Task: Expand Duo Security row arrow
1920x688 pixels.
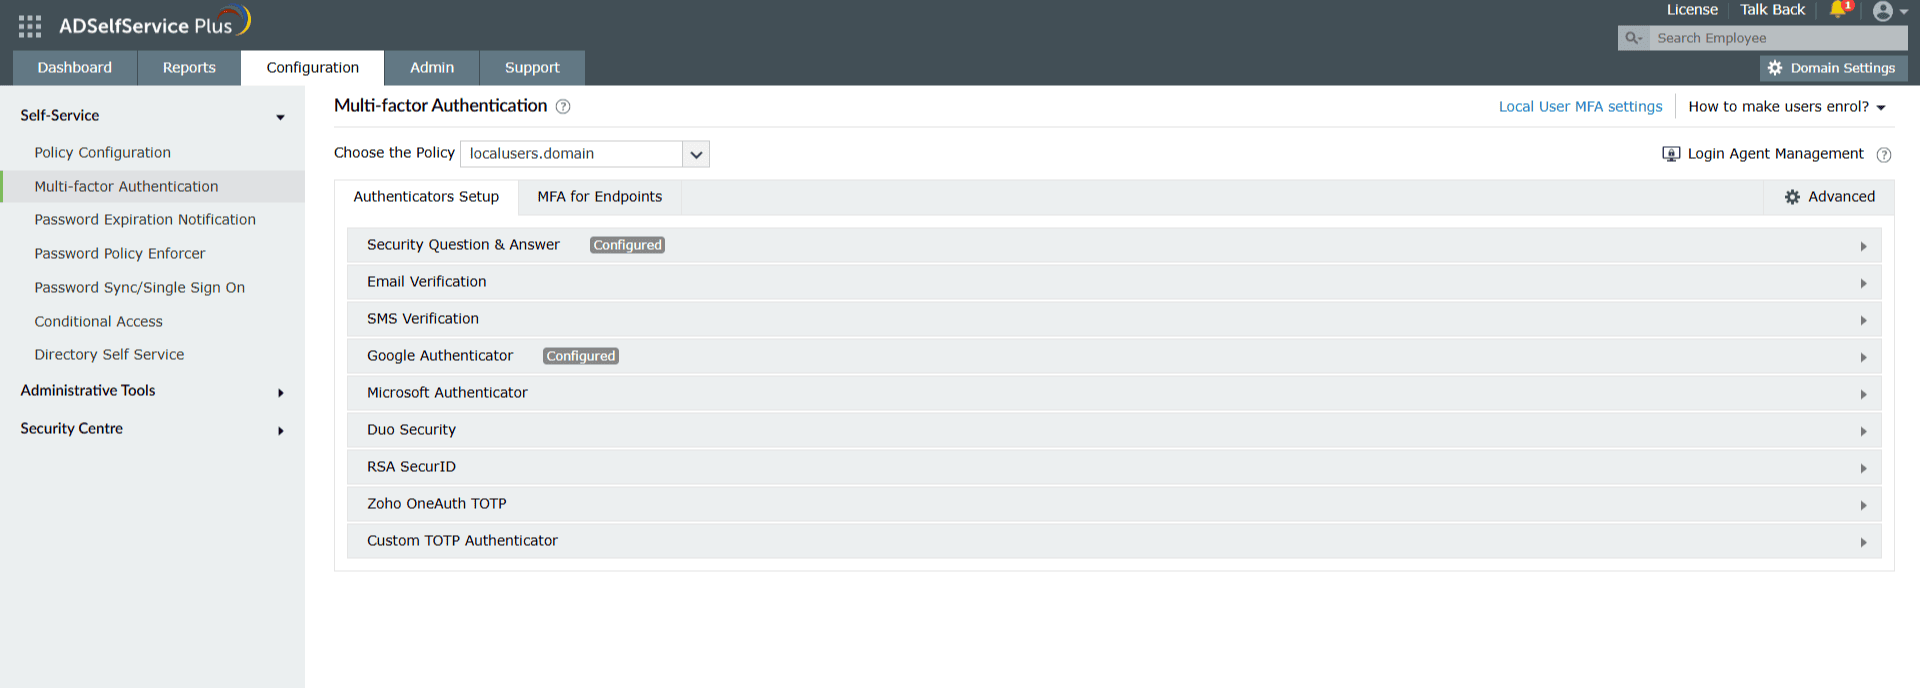Action: click(x=1863, y=431)
